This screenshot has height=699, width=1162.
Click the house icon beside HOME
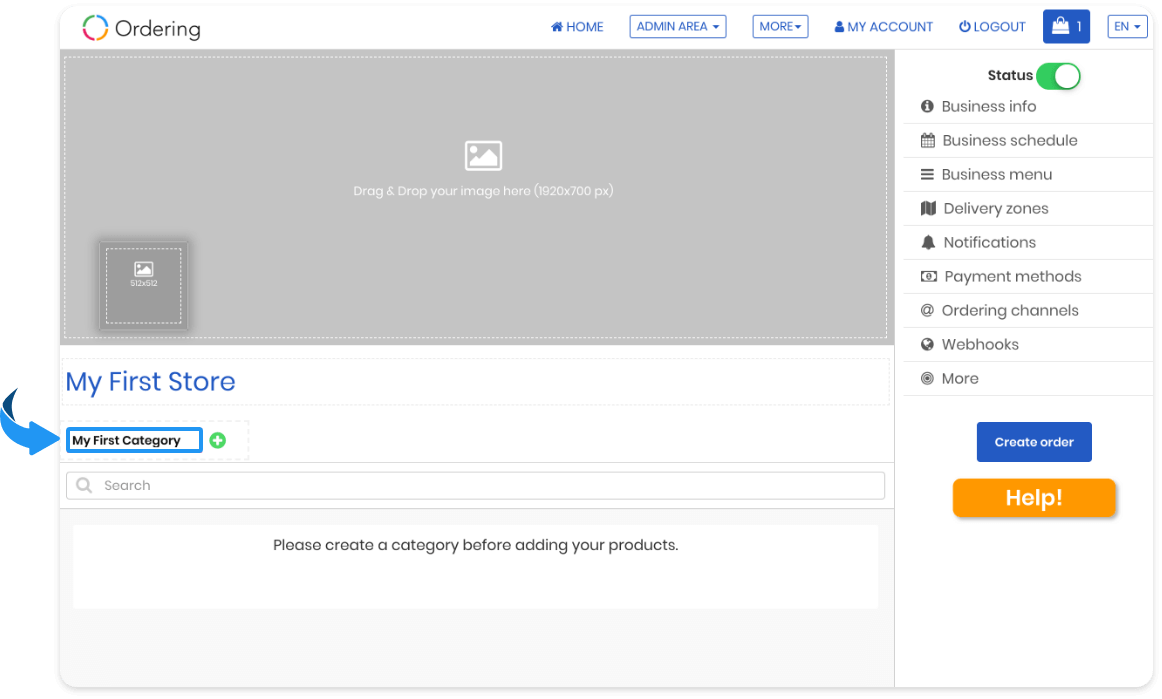[x=557, y=27]
